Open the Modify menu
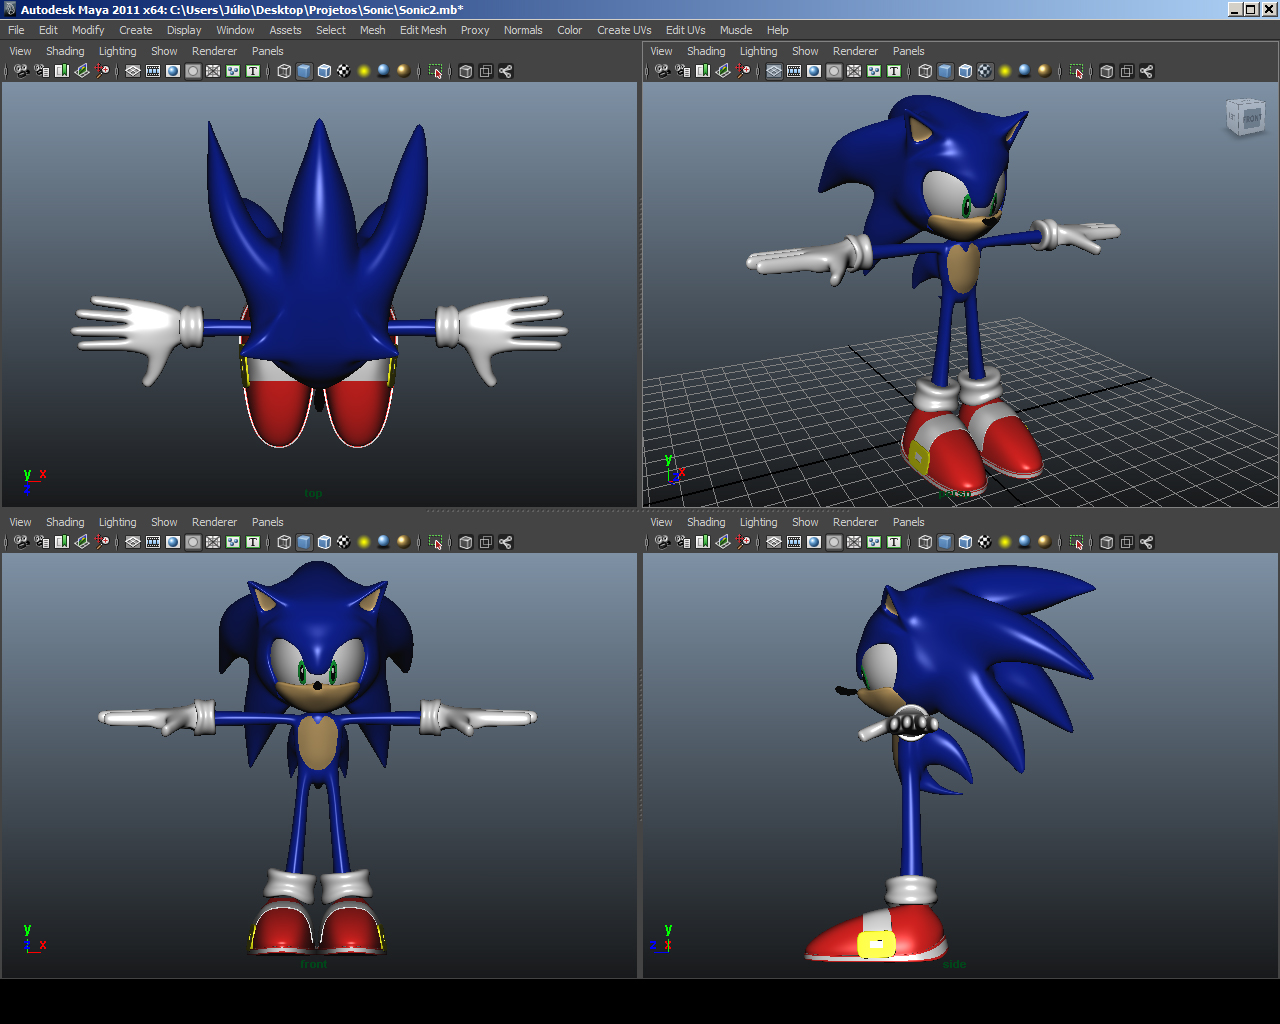 (x=88, y=30)
